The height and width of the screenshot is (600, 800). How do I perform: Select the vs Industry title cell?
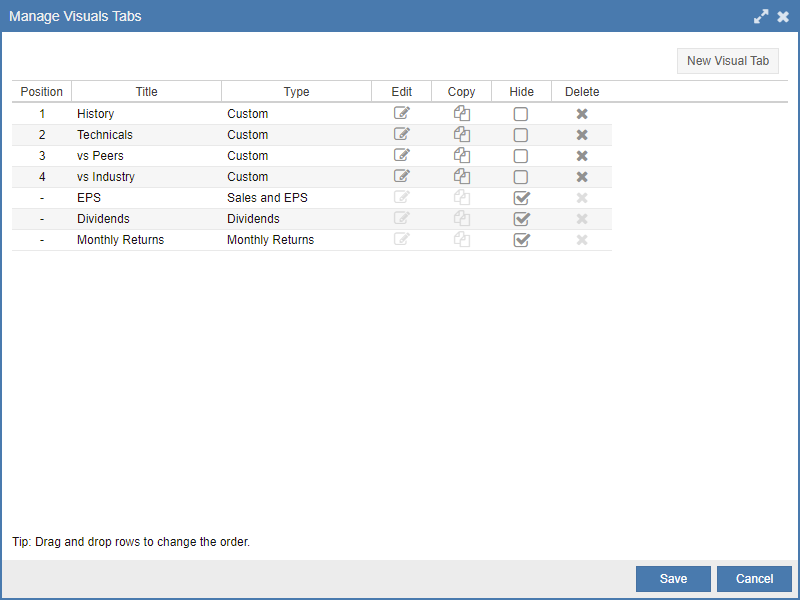(146, 177)
